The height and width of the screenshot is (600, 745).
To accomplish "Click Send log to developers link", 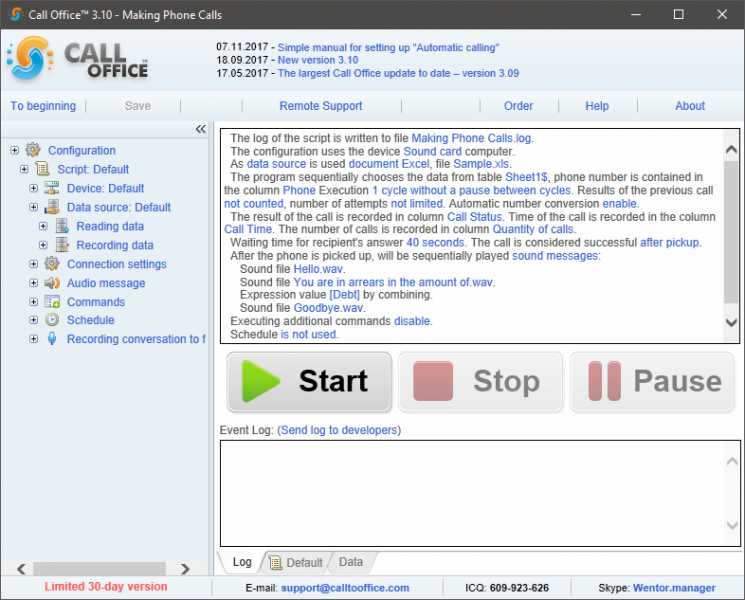I will [339, 430].
